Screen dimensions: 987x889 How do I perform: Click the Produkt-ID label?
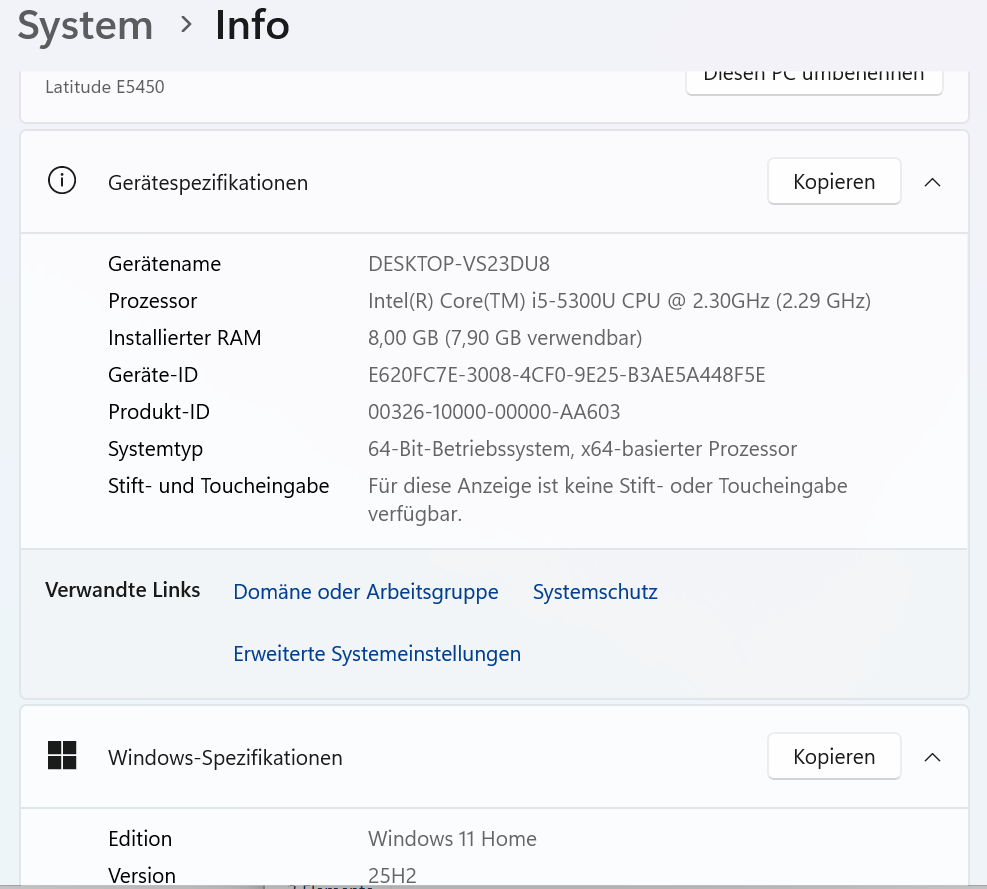tap(159, 412)
